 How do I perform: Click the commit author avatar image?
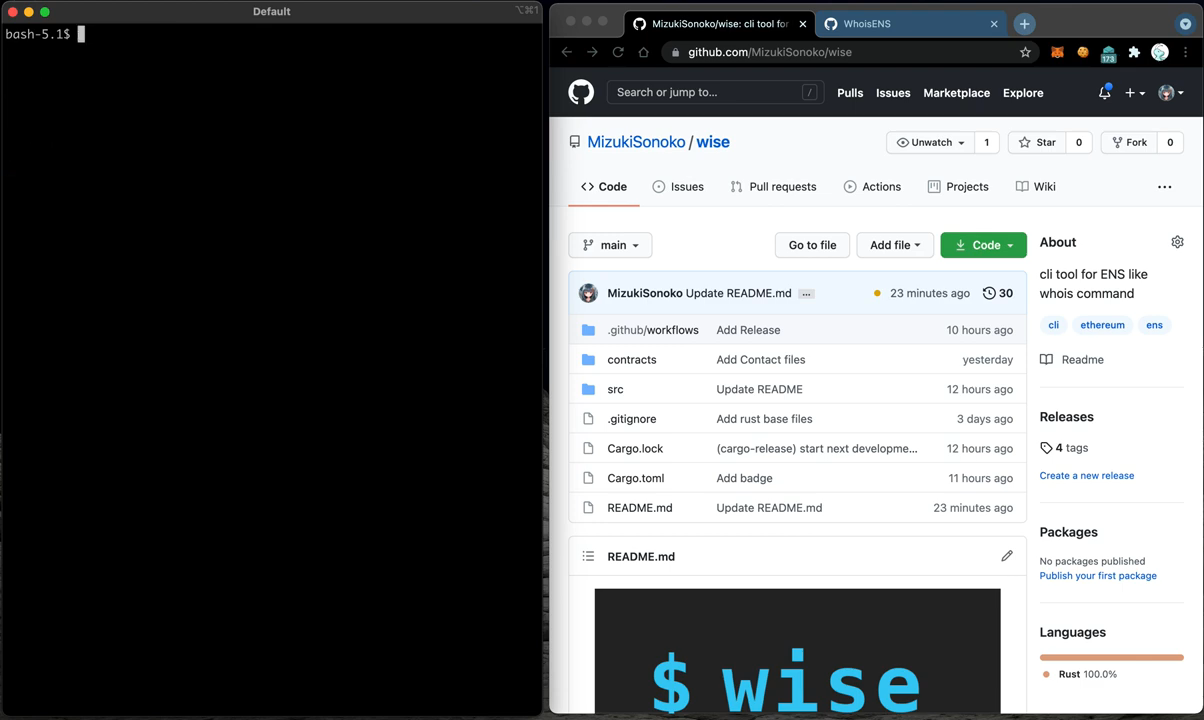(588, 293)
